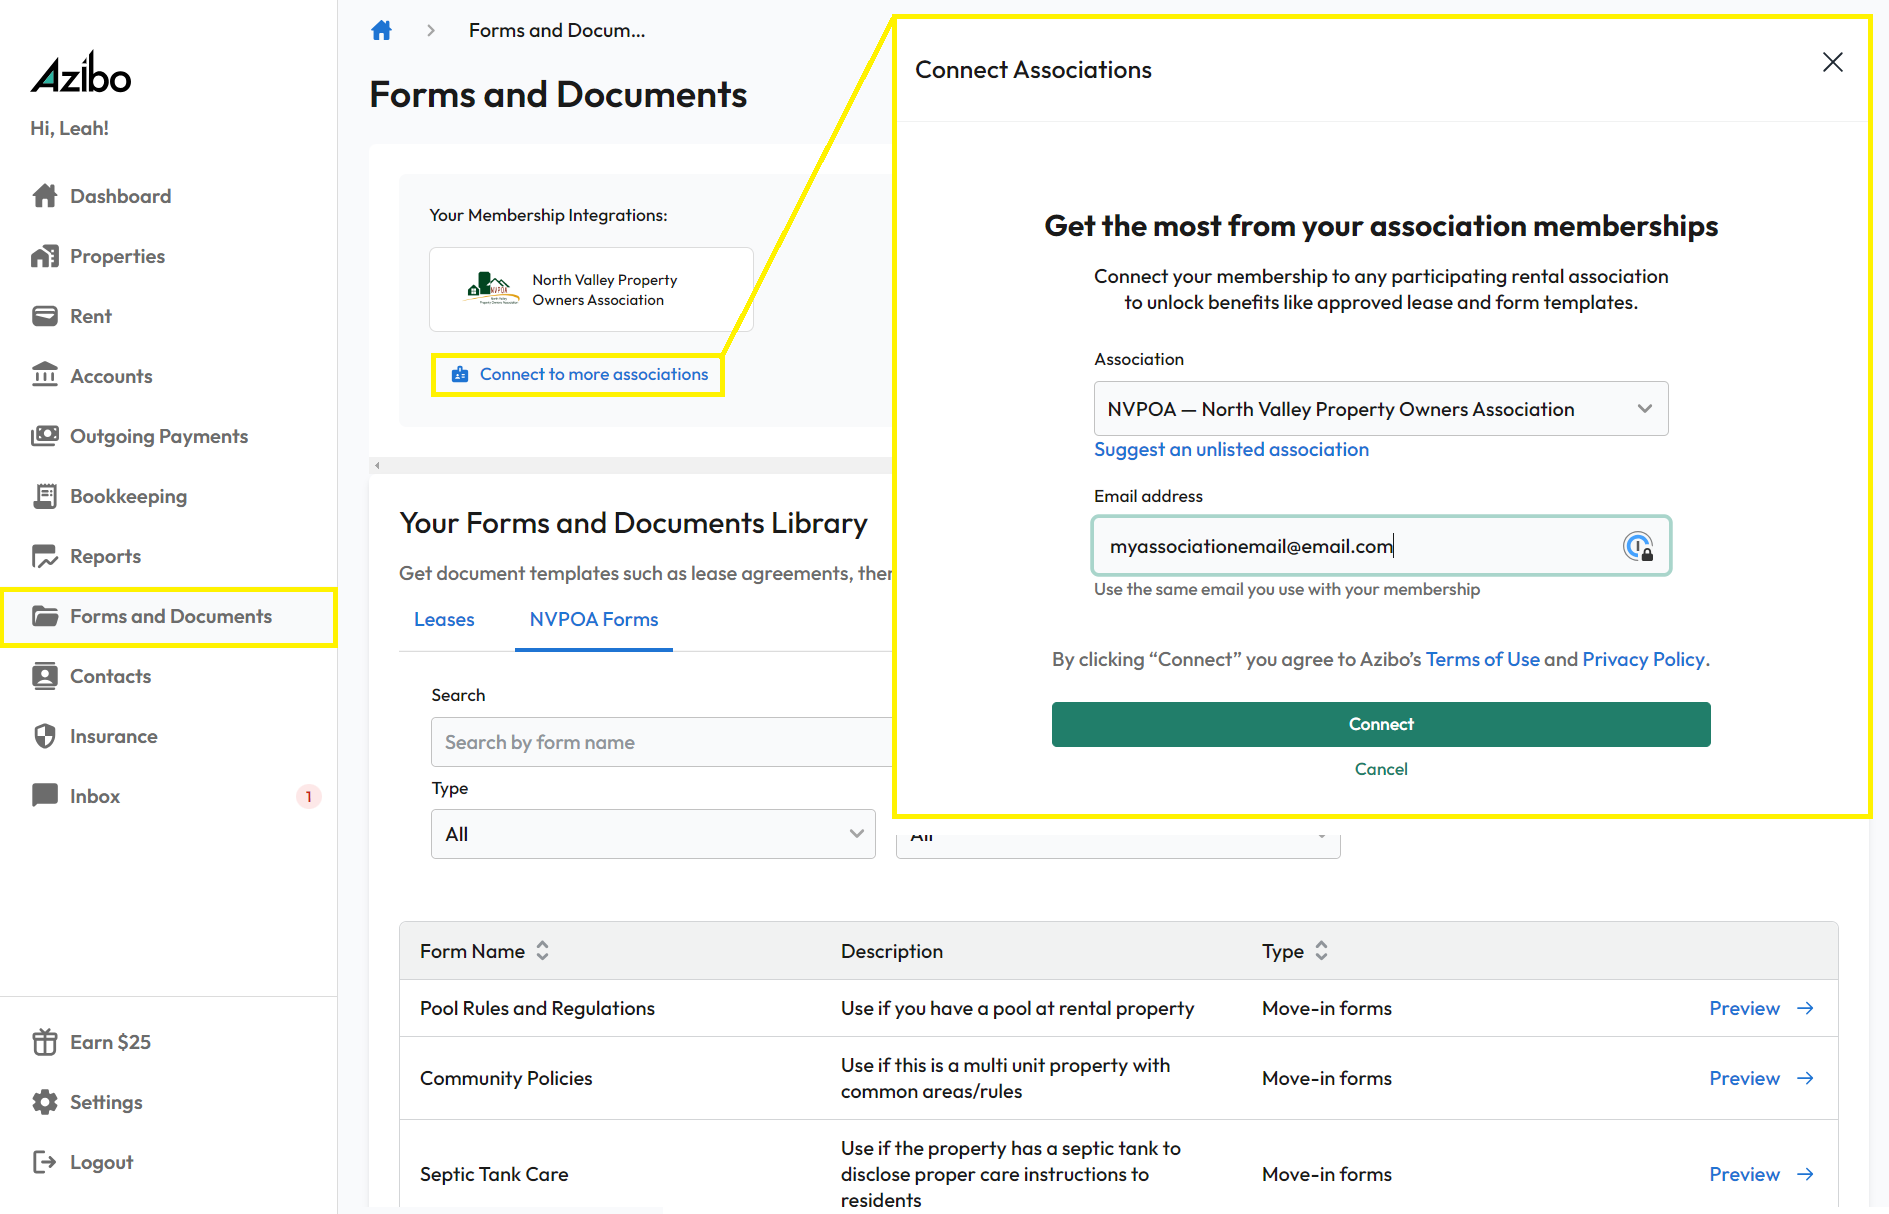The height and width of the screenshot is (1214, 1889).
Task: Click the breadcrumb home icon
Action: (x=381, y=30)
